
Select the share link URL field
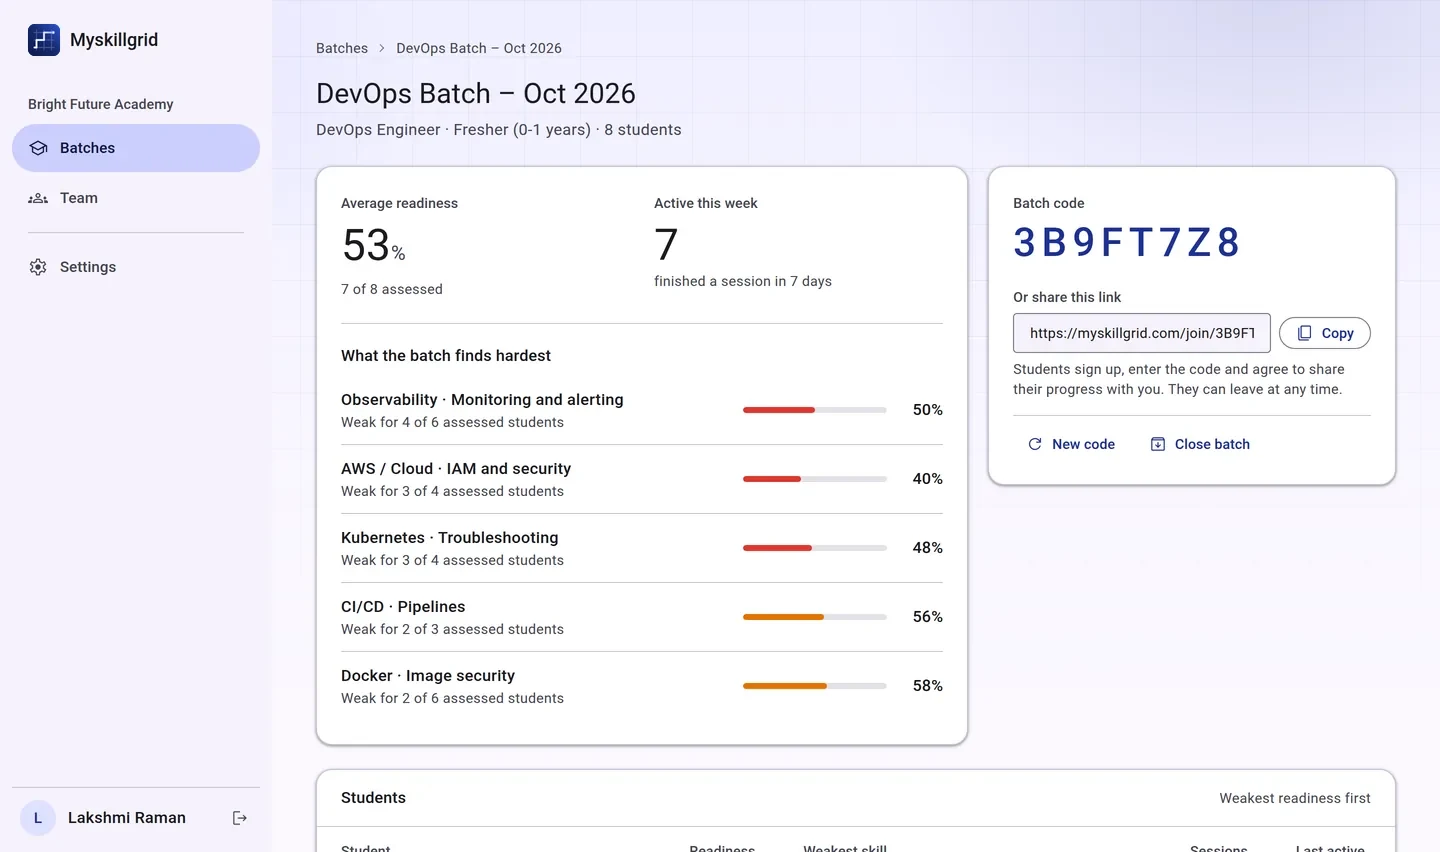click(1142, 333)
